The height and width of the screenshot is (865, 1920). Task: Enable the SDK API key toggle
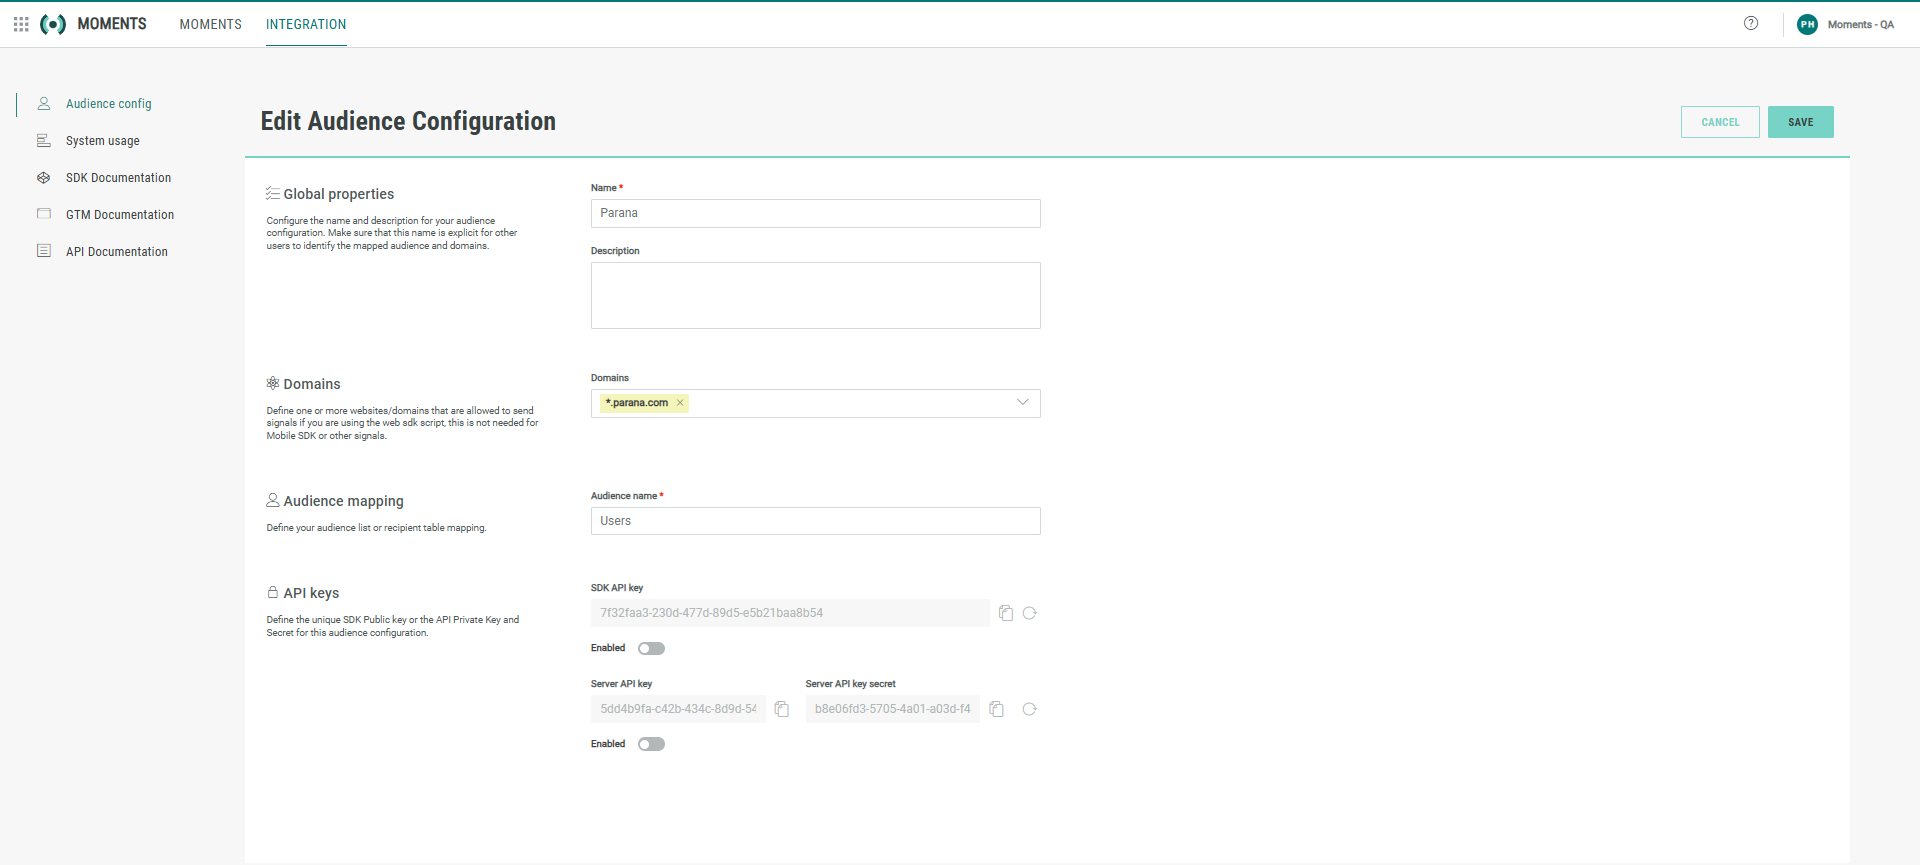click(x=651, y=648)
